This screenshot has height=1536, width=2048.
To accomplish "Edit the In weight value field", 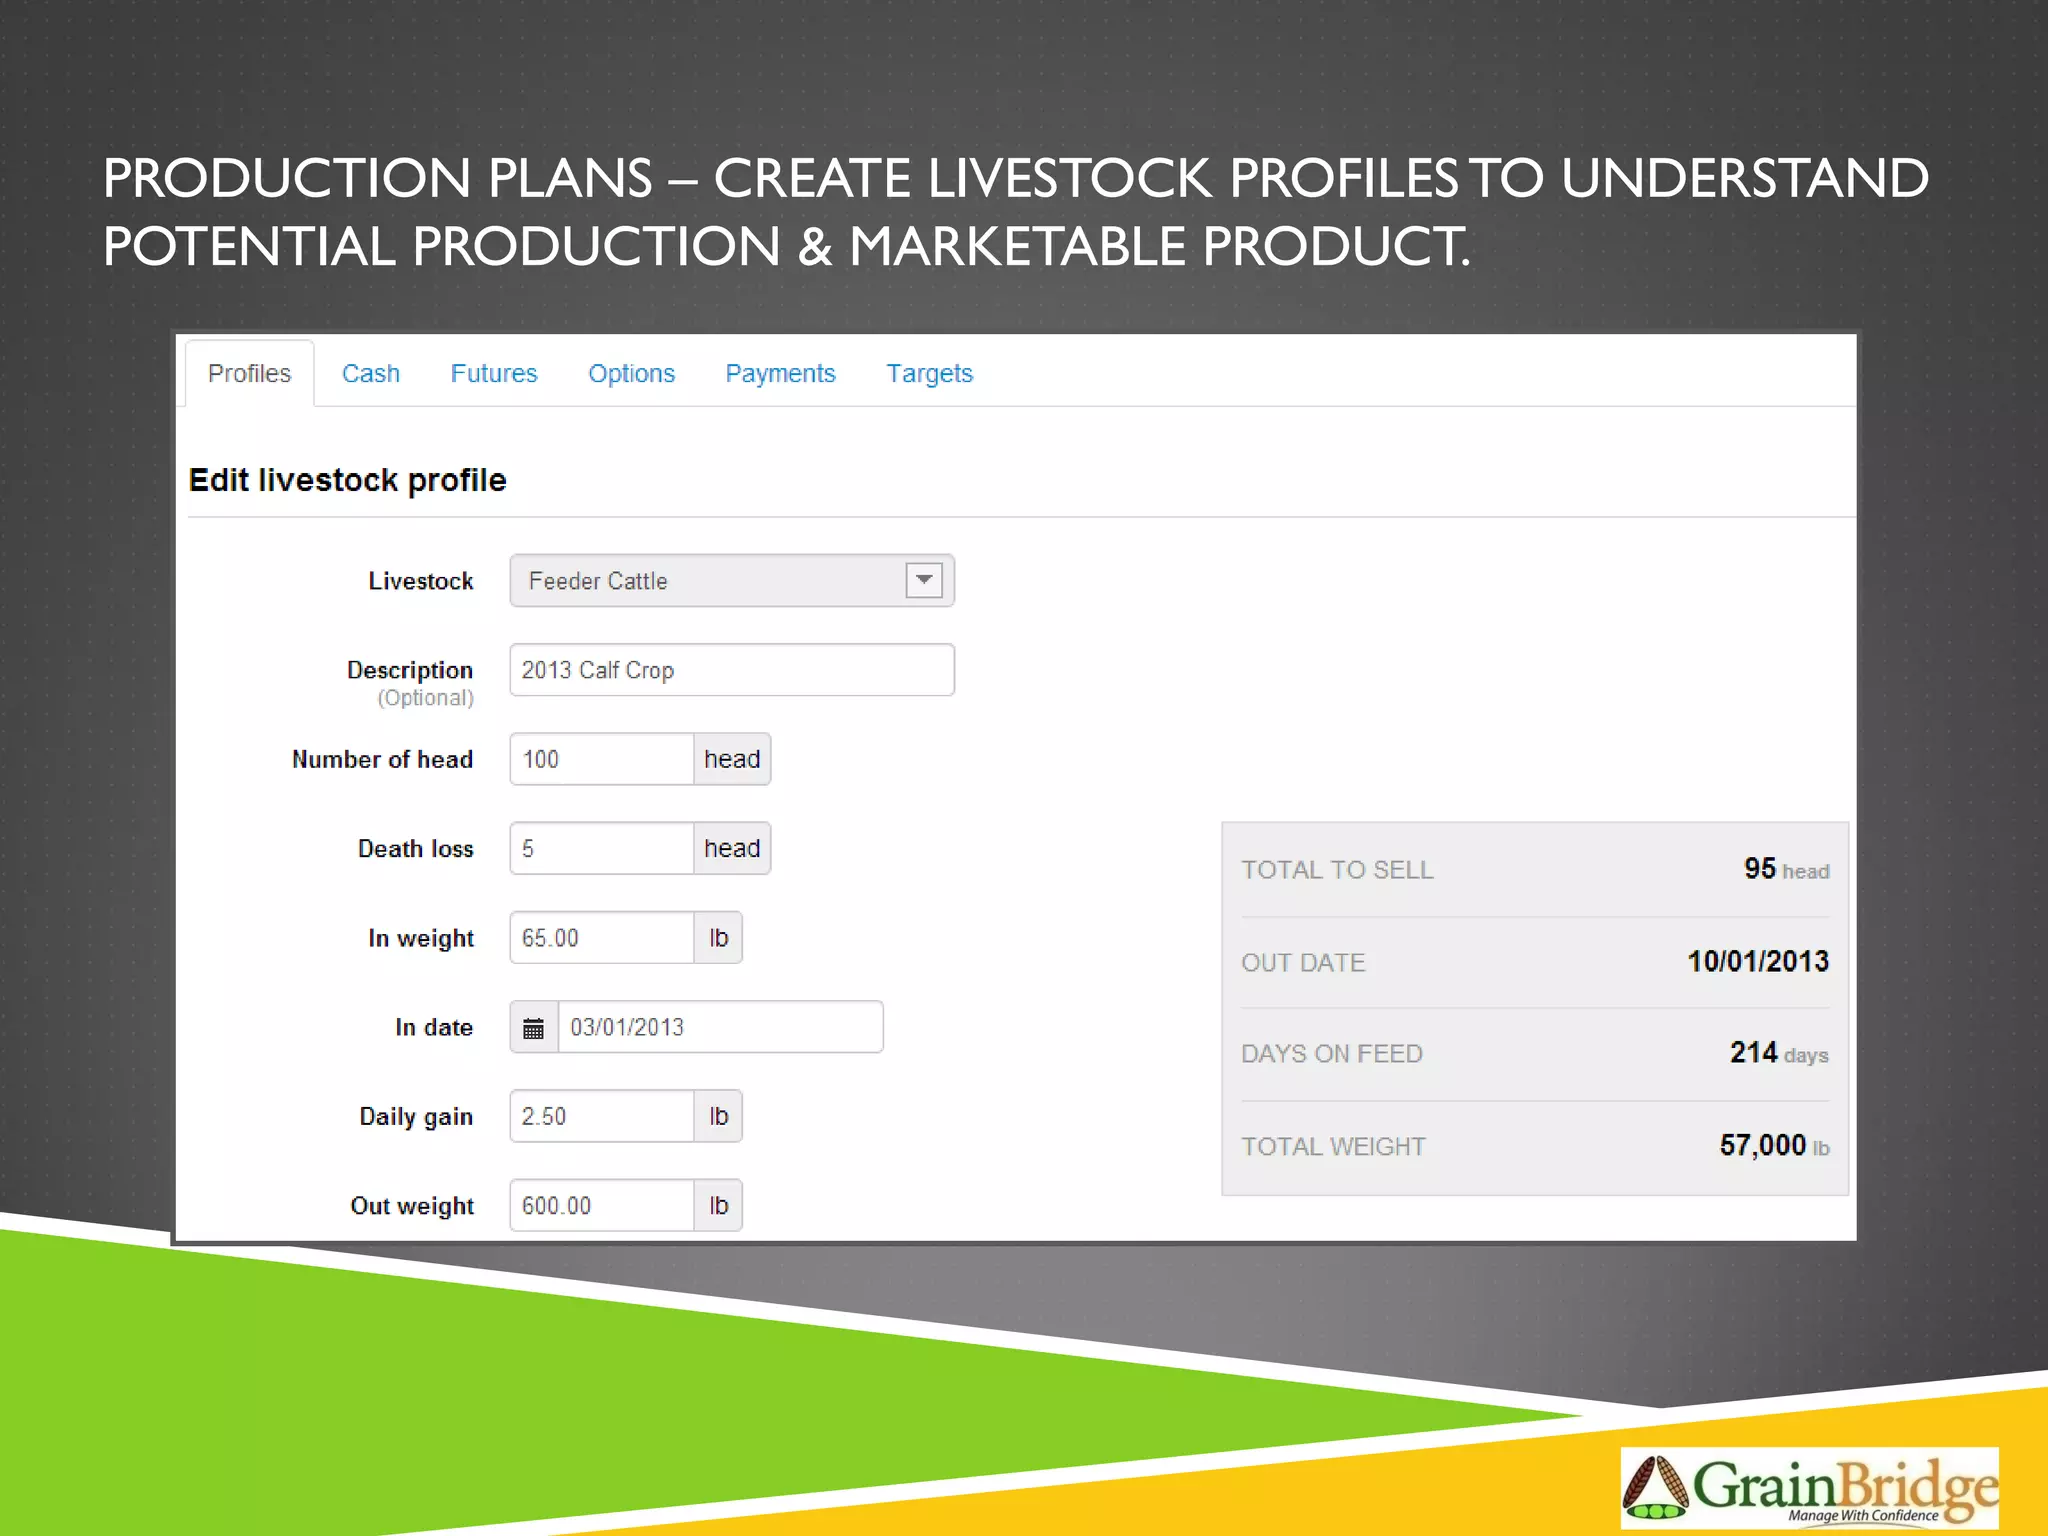I will point(601,938).
